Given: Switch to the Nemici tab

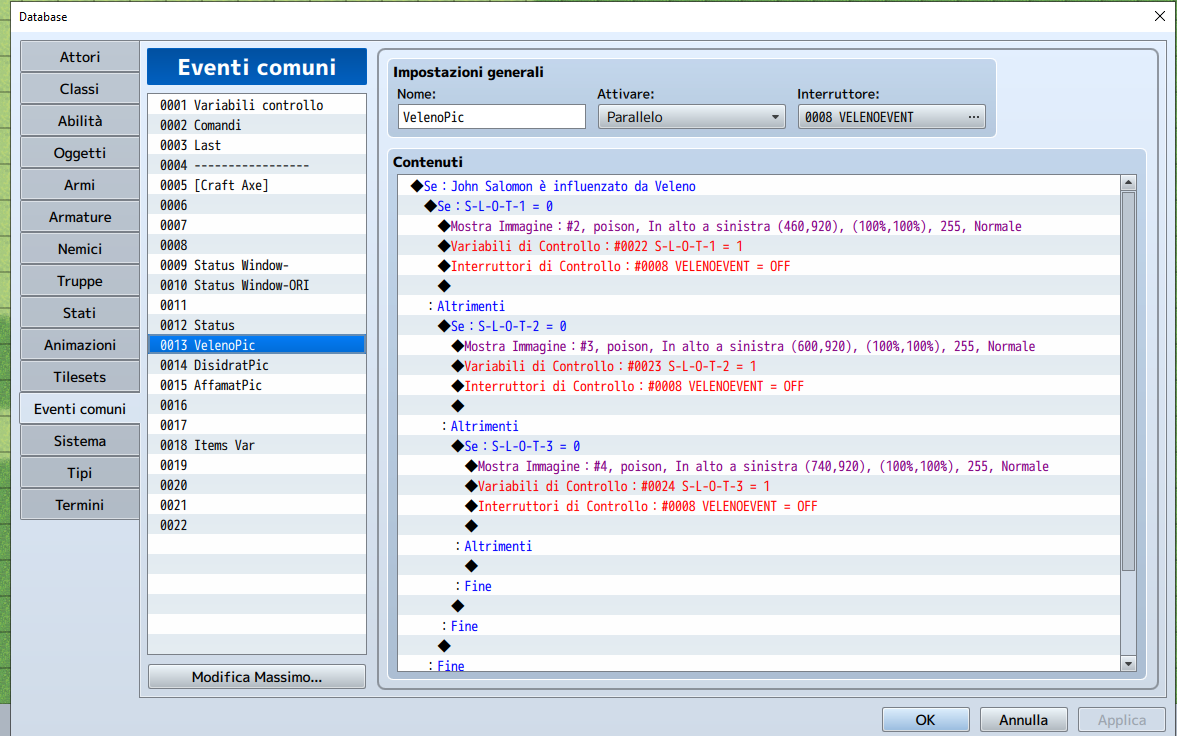Looking at the screenshot, I should pyautogui.click(x=80, y=249).
